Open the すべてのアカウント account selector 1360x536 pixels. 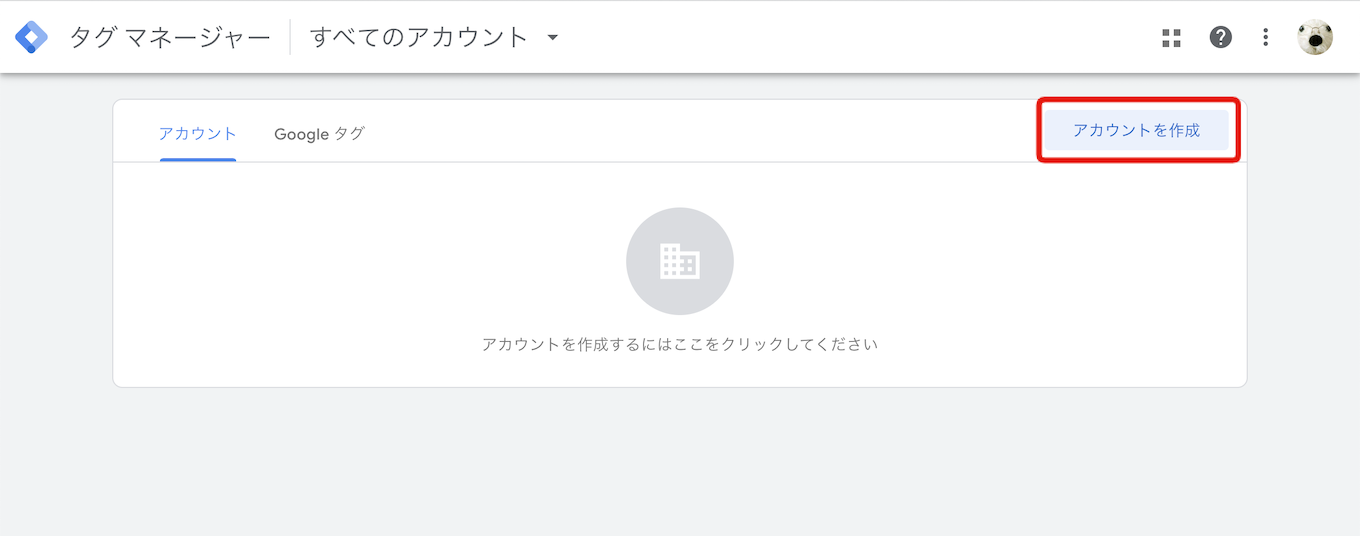coord(434,37)
